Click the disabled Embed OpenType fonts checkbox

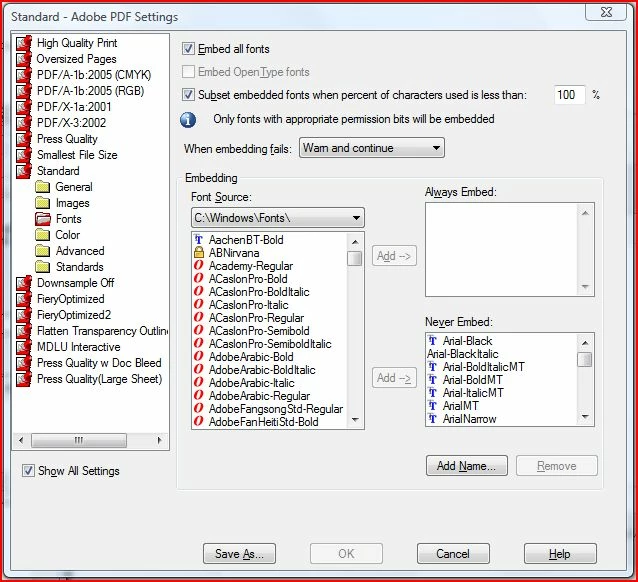click(188, 72)
